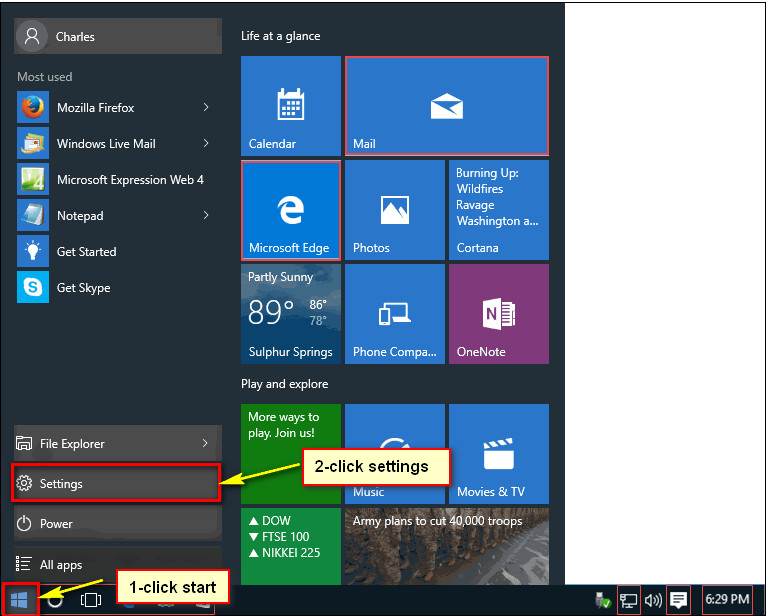Click the 'Most used' label

point(45,77)
